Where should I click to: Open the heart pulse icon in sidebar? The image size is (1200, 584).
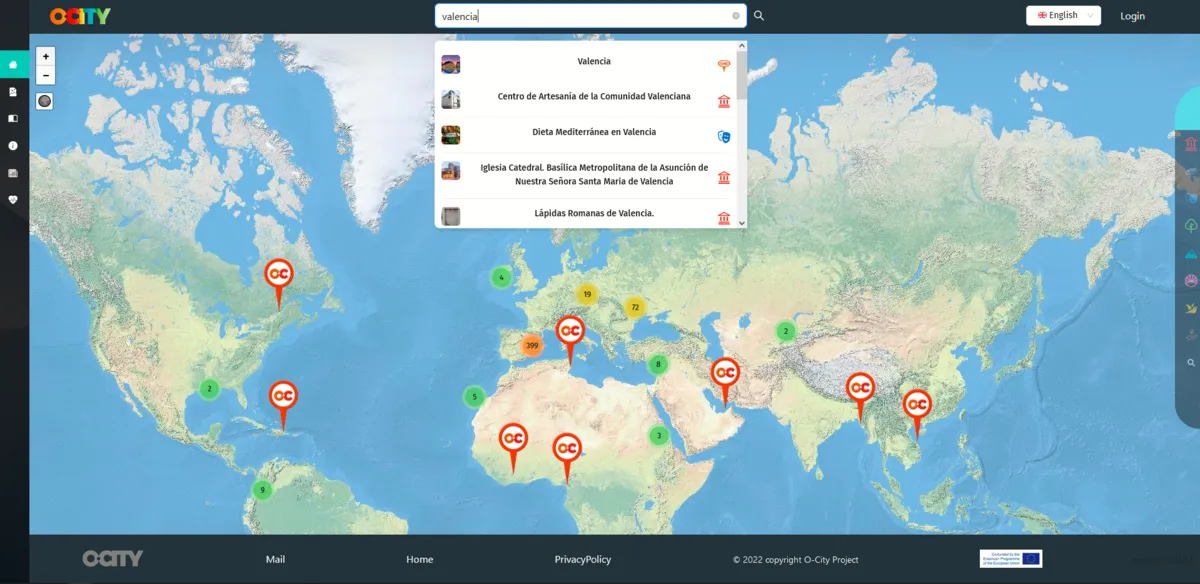click(x=13, y=199)
